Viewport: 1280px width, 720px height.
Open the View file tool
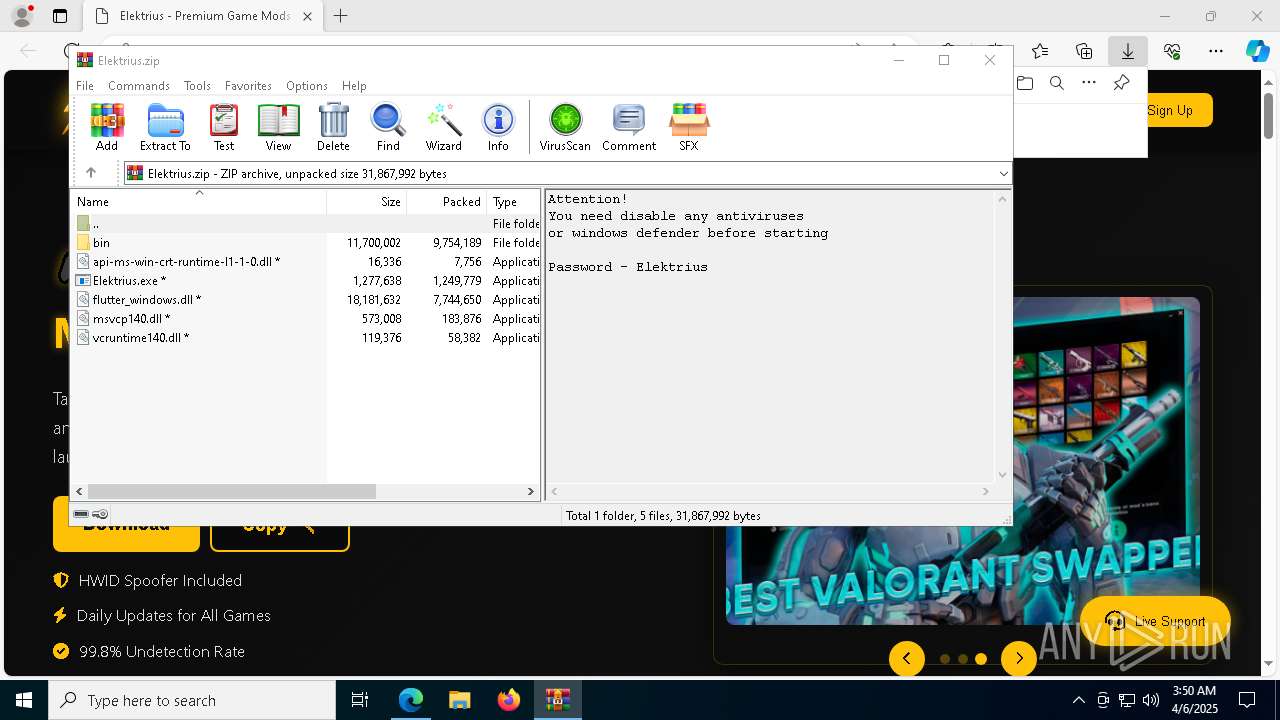coord(278,127)
